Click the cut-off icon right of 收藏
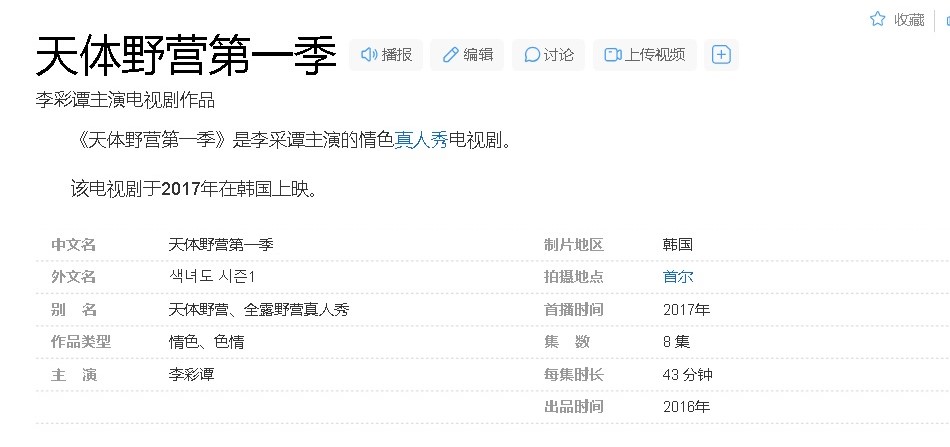 [x=945, y=19]
